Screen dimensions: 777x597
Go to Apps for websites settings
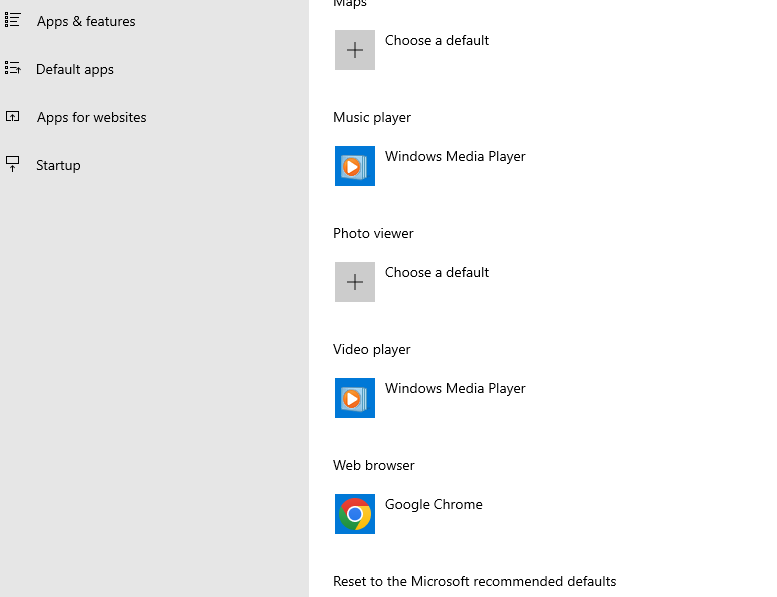tap(91, 117)
